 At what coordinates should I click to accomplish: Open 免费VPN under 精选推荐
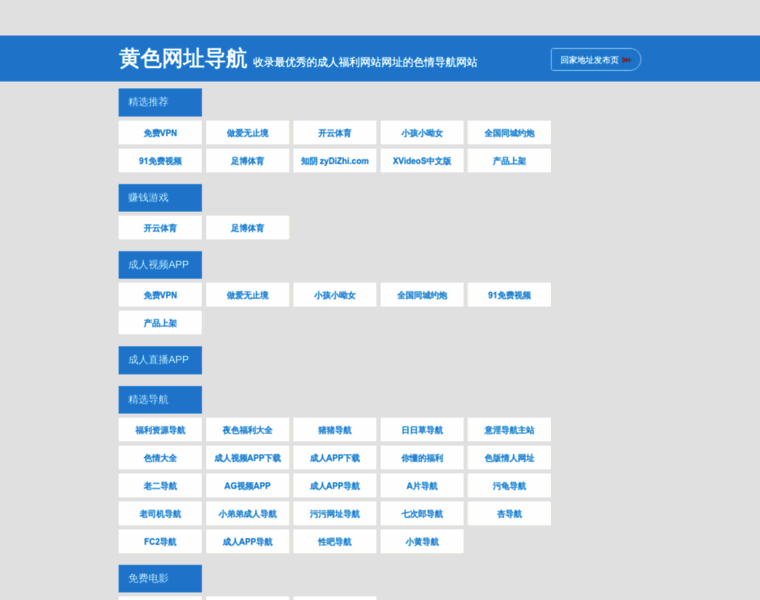[x=160, y=133]
